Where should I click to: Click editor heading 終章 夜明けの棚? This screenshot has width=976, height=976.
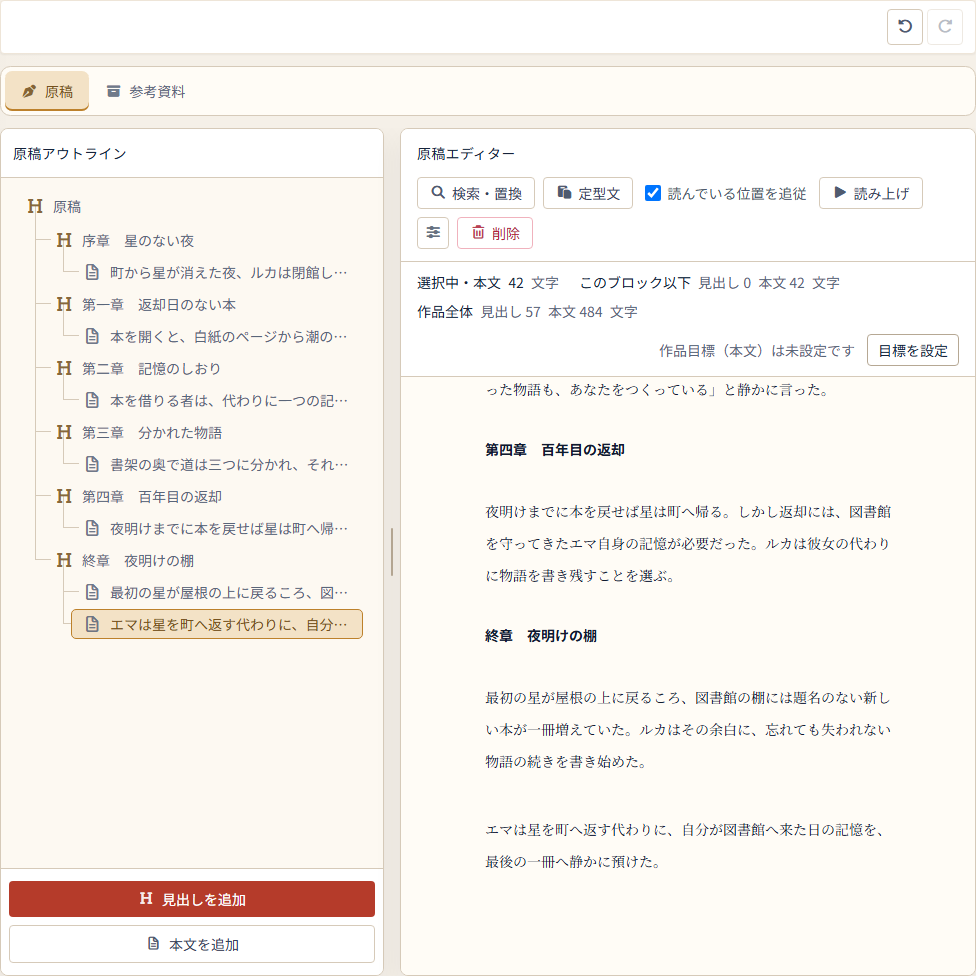pos(541,636)
